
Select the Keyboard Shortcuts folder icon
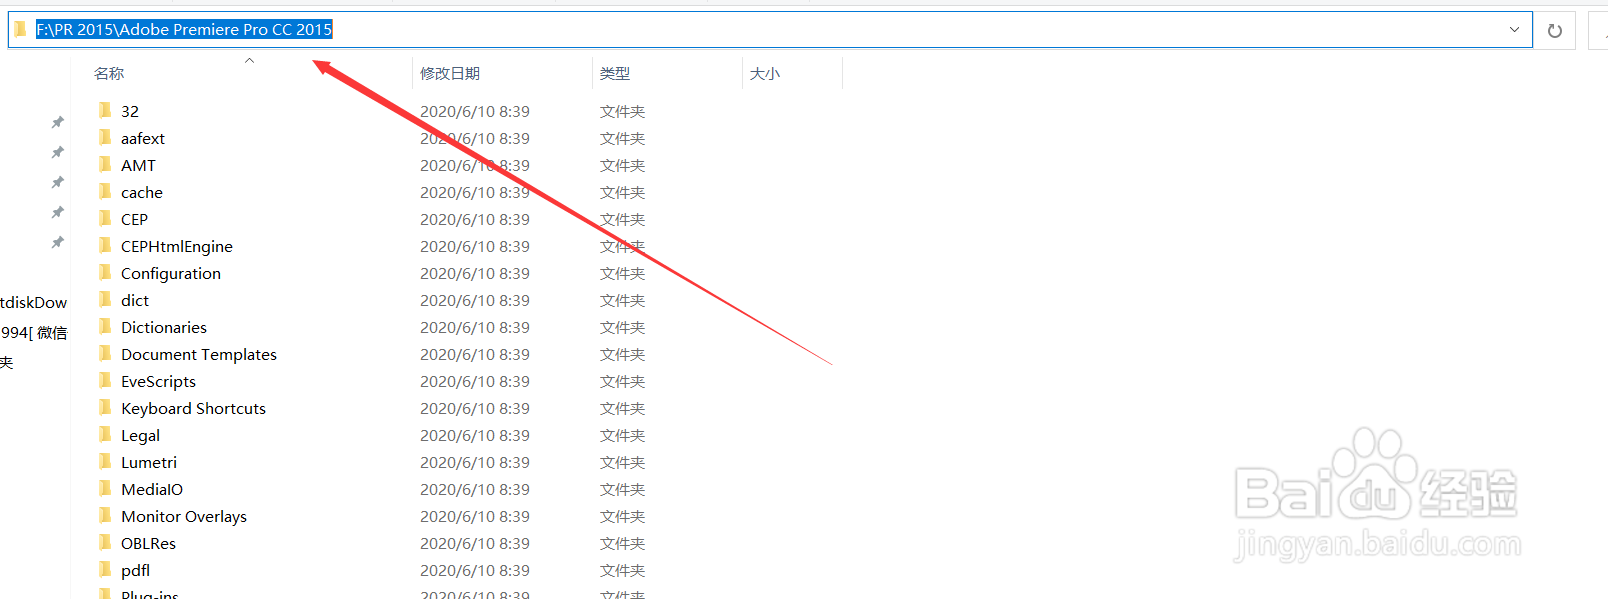[105, 407]
